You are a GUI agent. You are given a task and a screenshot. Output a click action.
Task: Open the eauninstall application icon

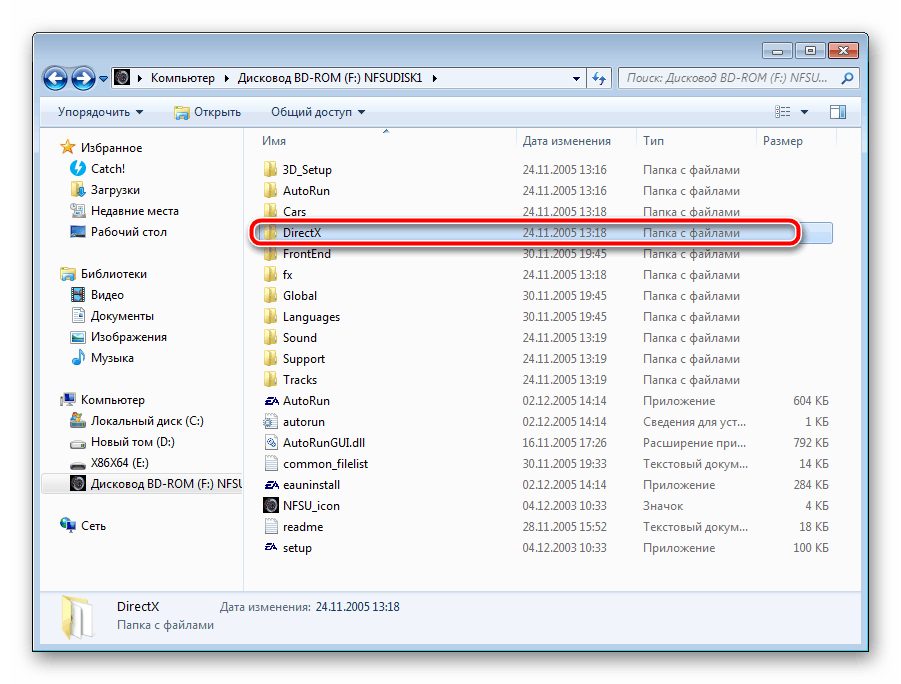(270, 485)
